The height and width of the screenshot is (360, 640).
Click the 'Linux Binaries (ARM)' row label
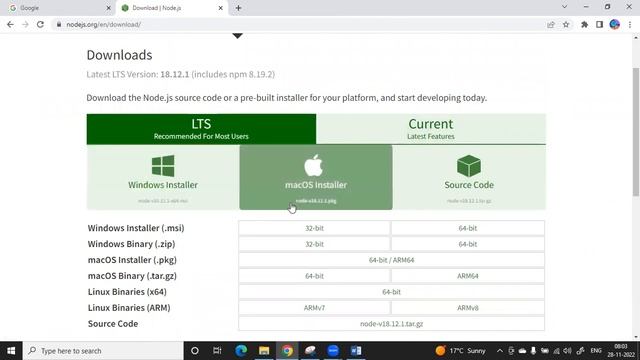click(129, 308)
